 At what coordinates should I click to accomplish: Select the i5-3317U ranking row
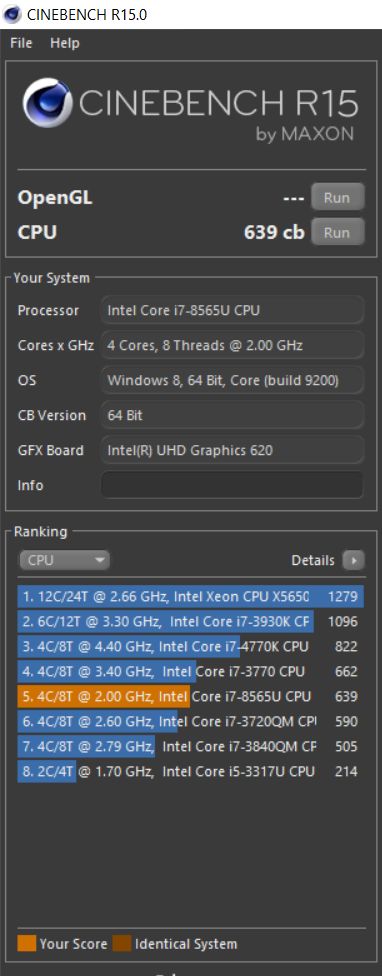[190, 771]
